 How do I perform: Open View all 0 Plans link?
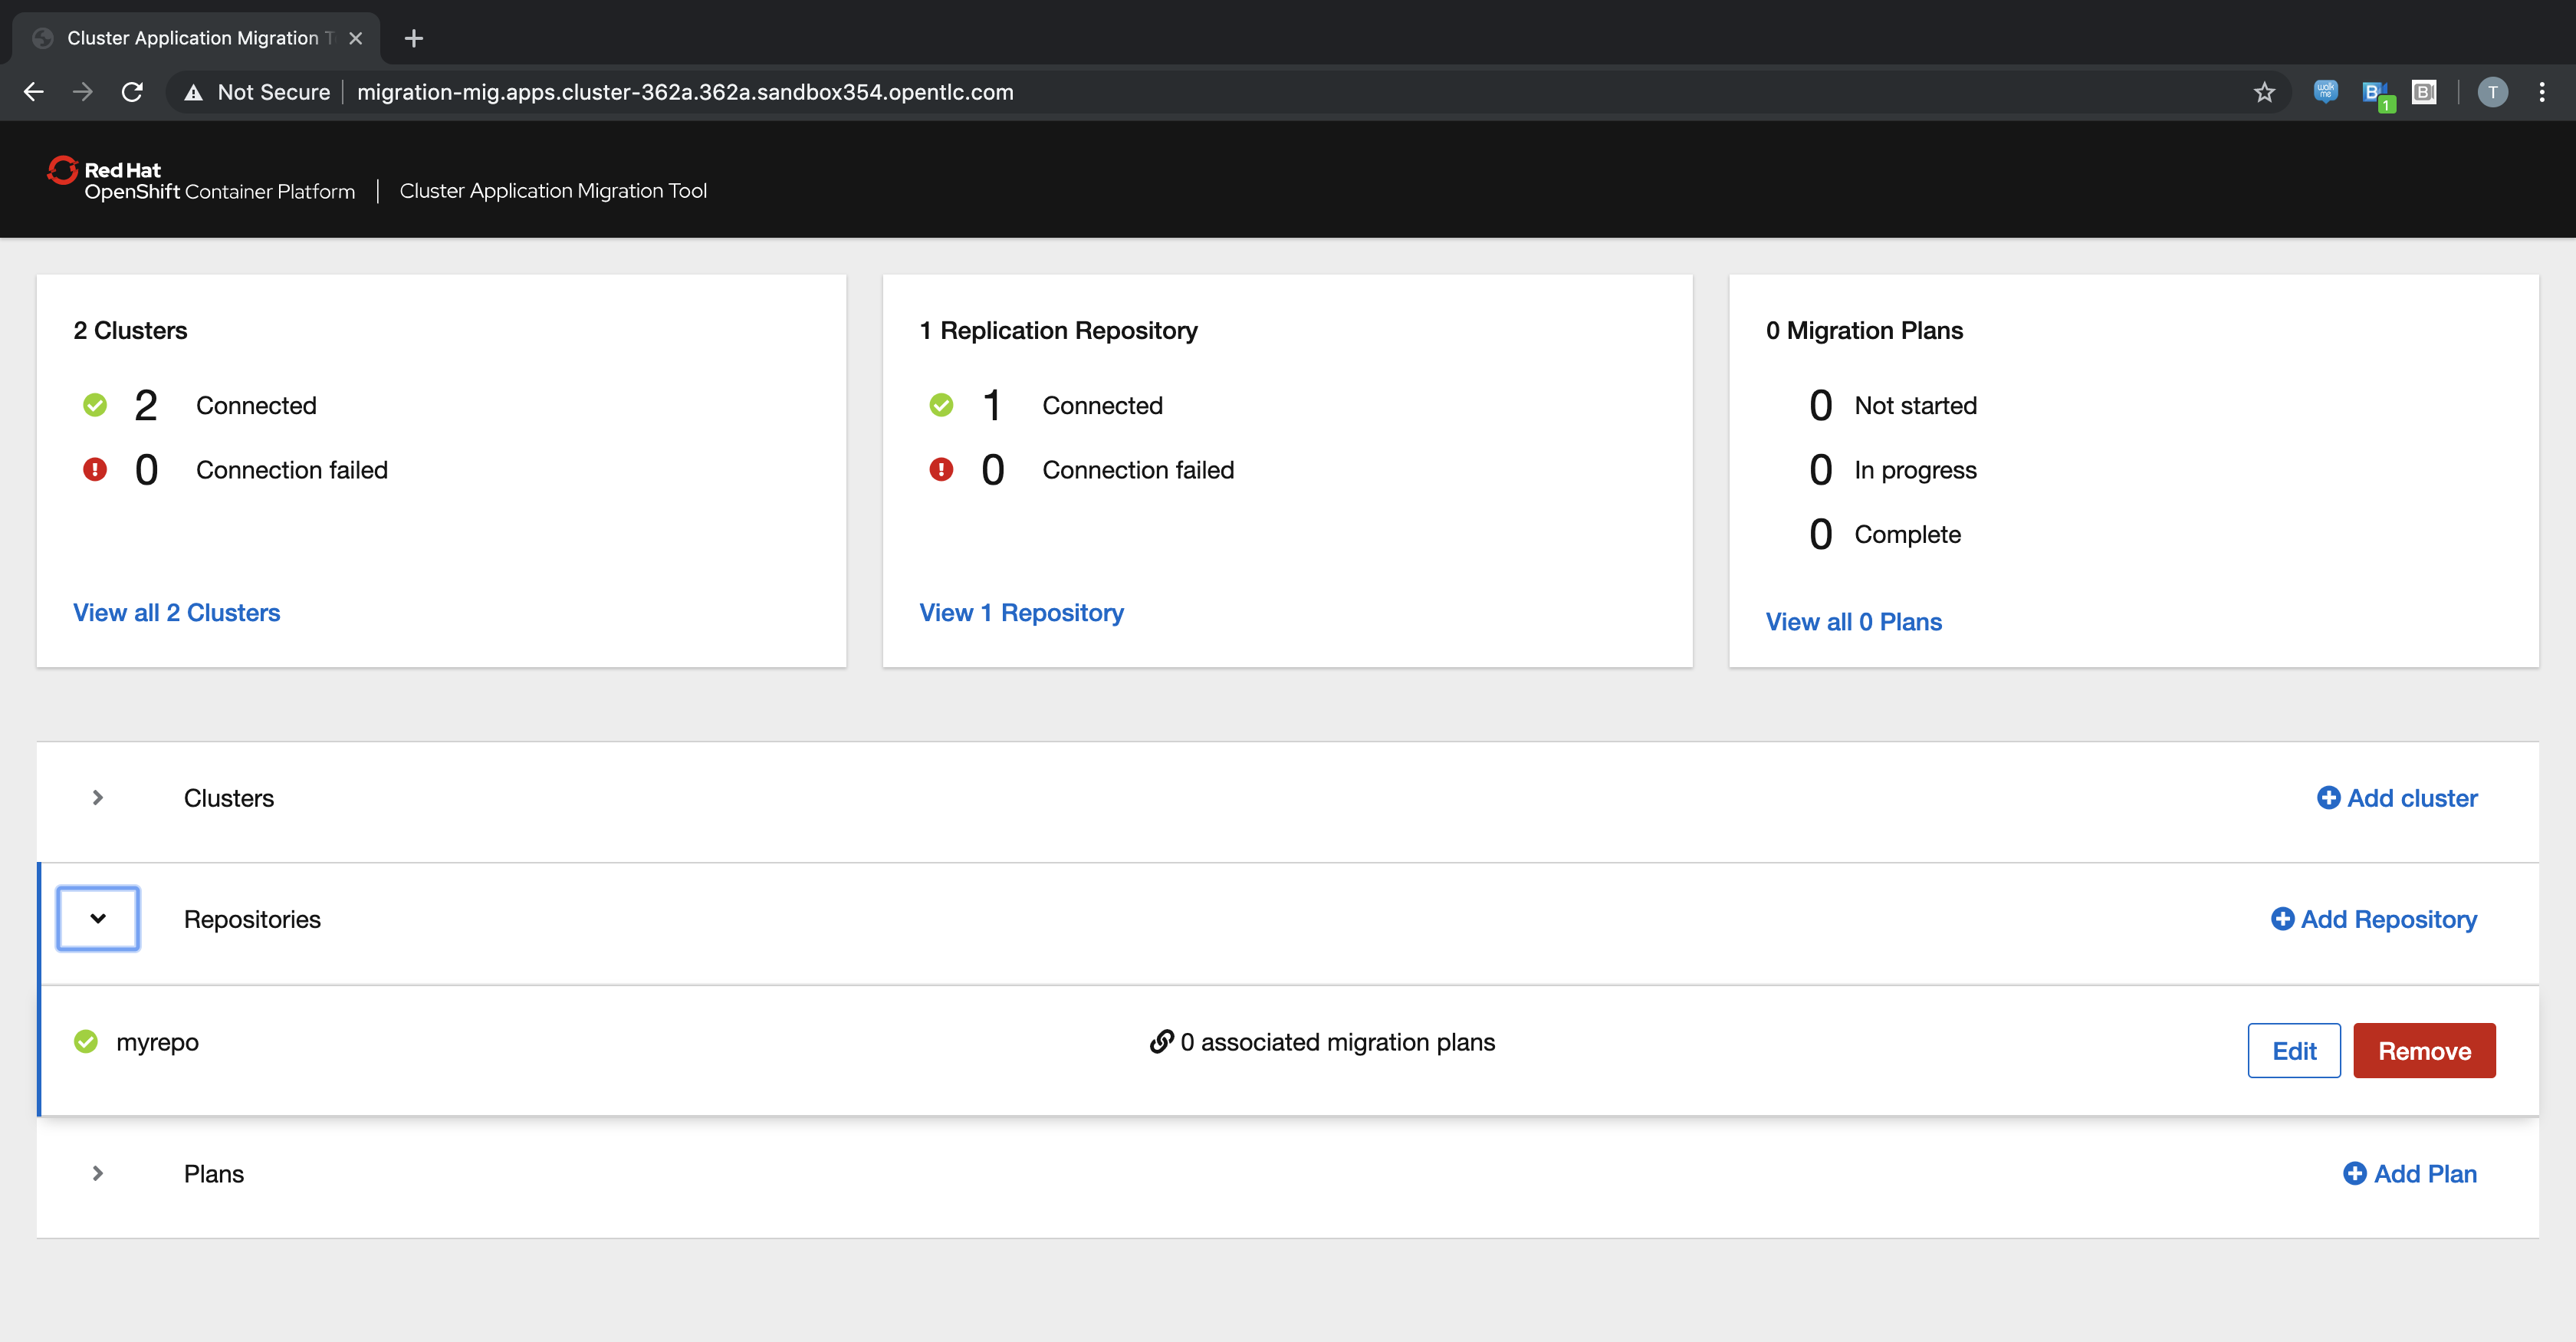coord(1853,622)
